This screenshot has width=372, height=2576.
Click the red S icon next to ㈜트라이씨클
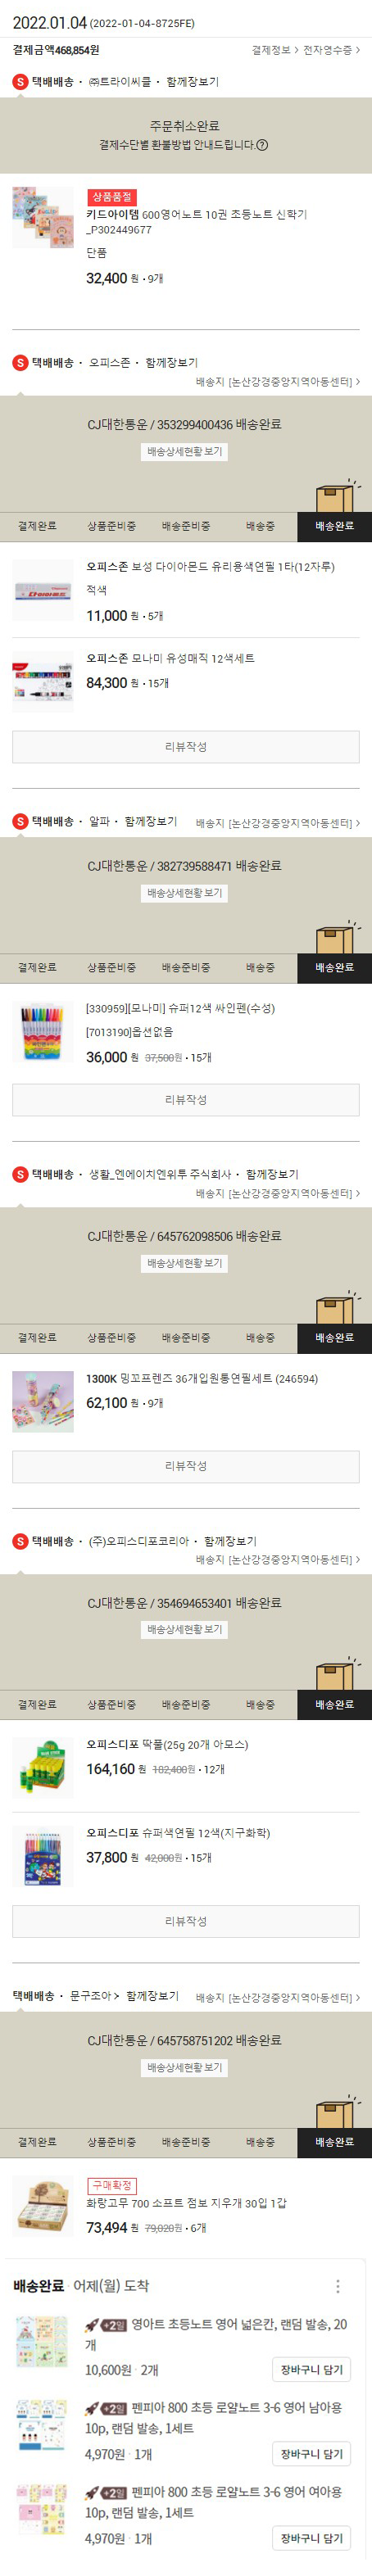pyautogui.click(x=20, y=82)
